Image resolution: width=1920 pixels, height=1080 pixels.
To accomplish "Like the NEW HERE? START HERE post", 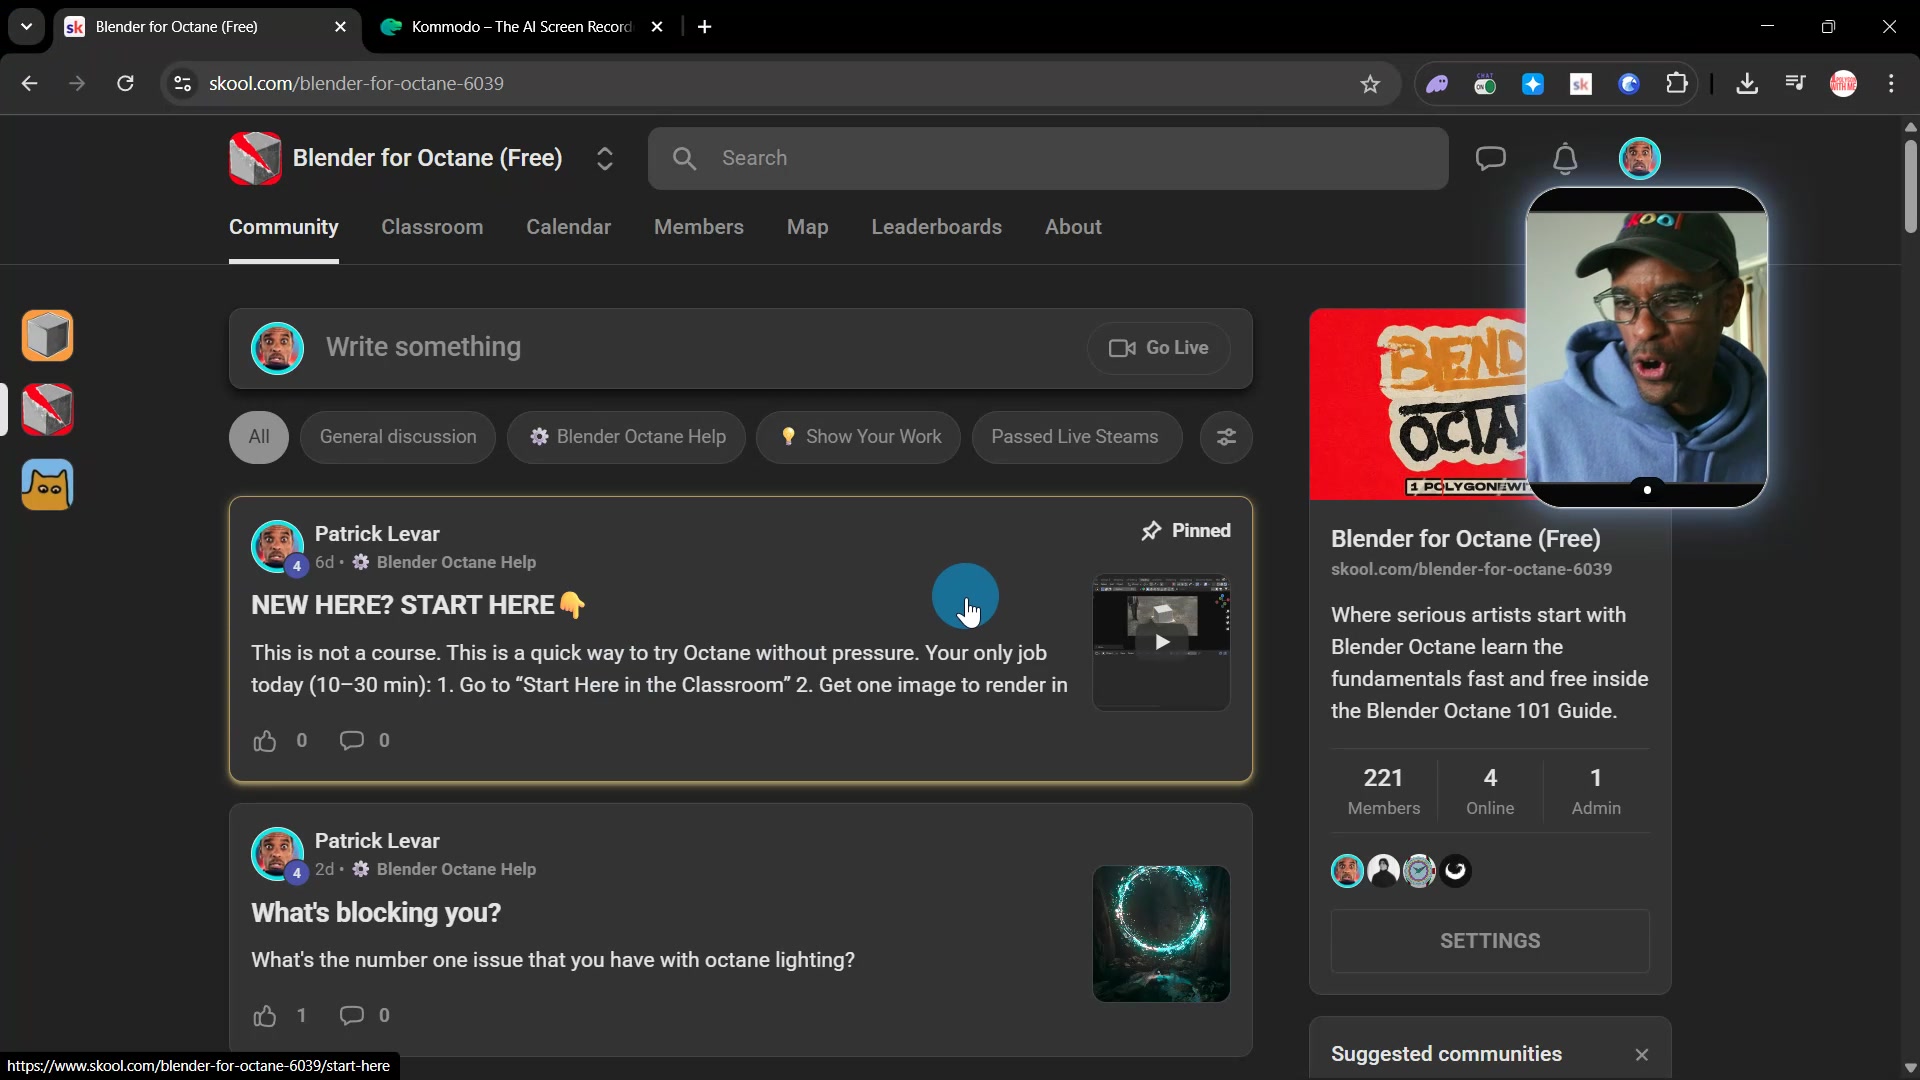I will click(264, 741).
